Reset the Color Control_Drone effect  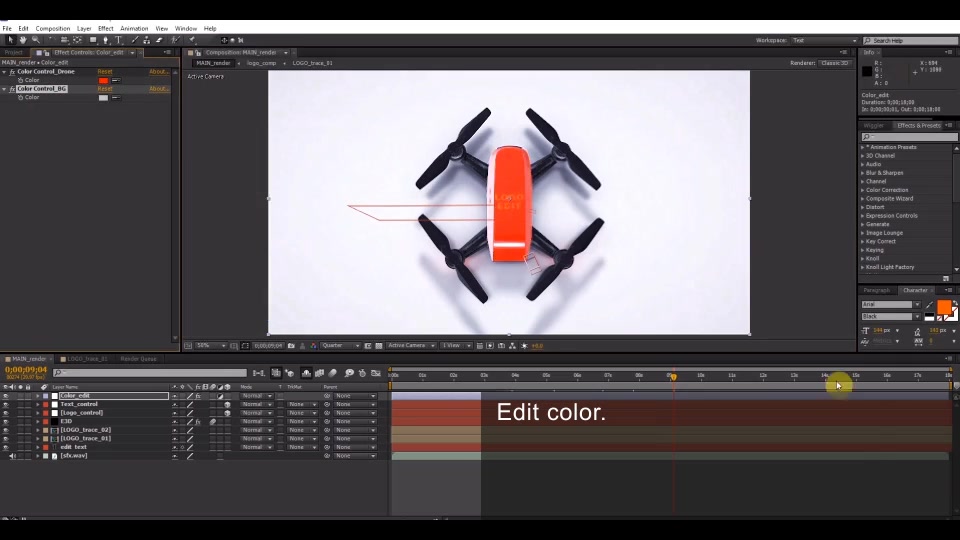point(104,72)
